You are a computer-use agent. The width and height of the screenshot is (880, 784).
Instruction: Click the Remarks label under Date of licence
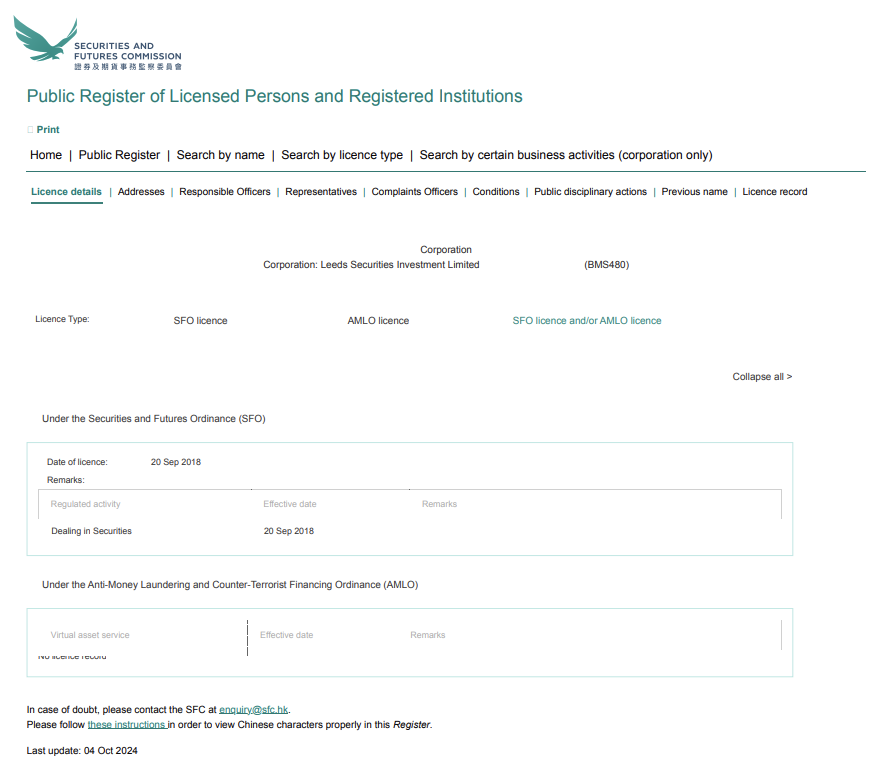click(66, 480)
